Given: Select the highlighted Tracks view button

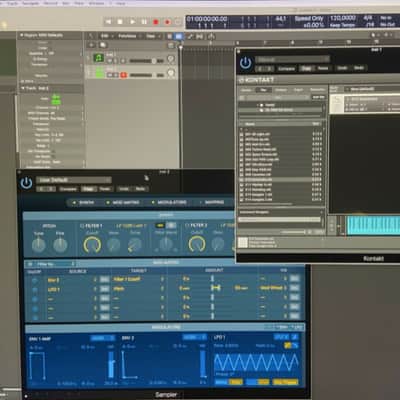Looking at the screenshot, I should [179, 36].
